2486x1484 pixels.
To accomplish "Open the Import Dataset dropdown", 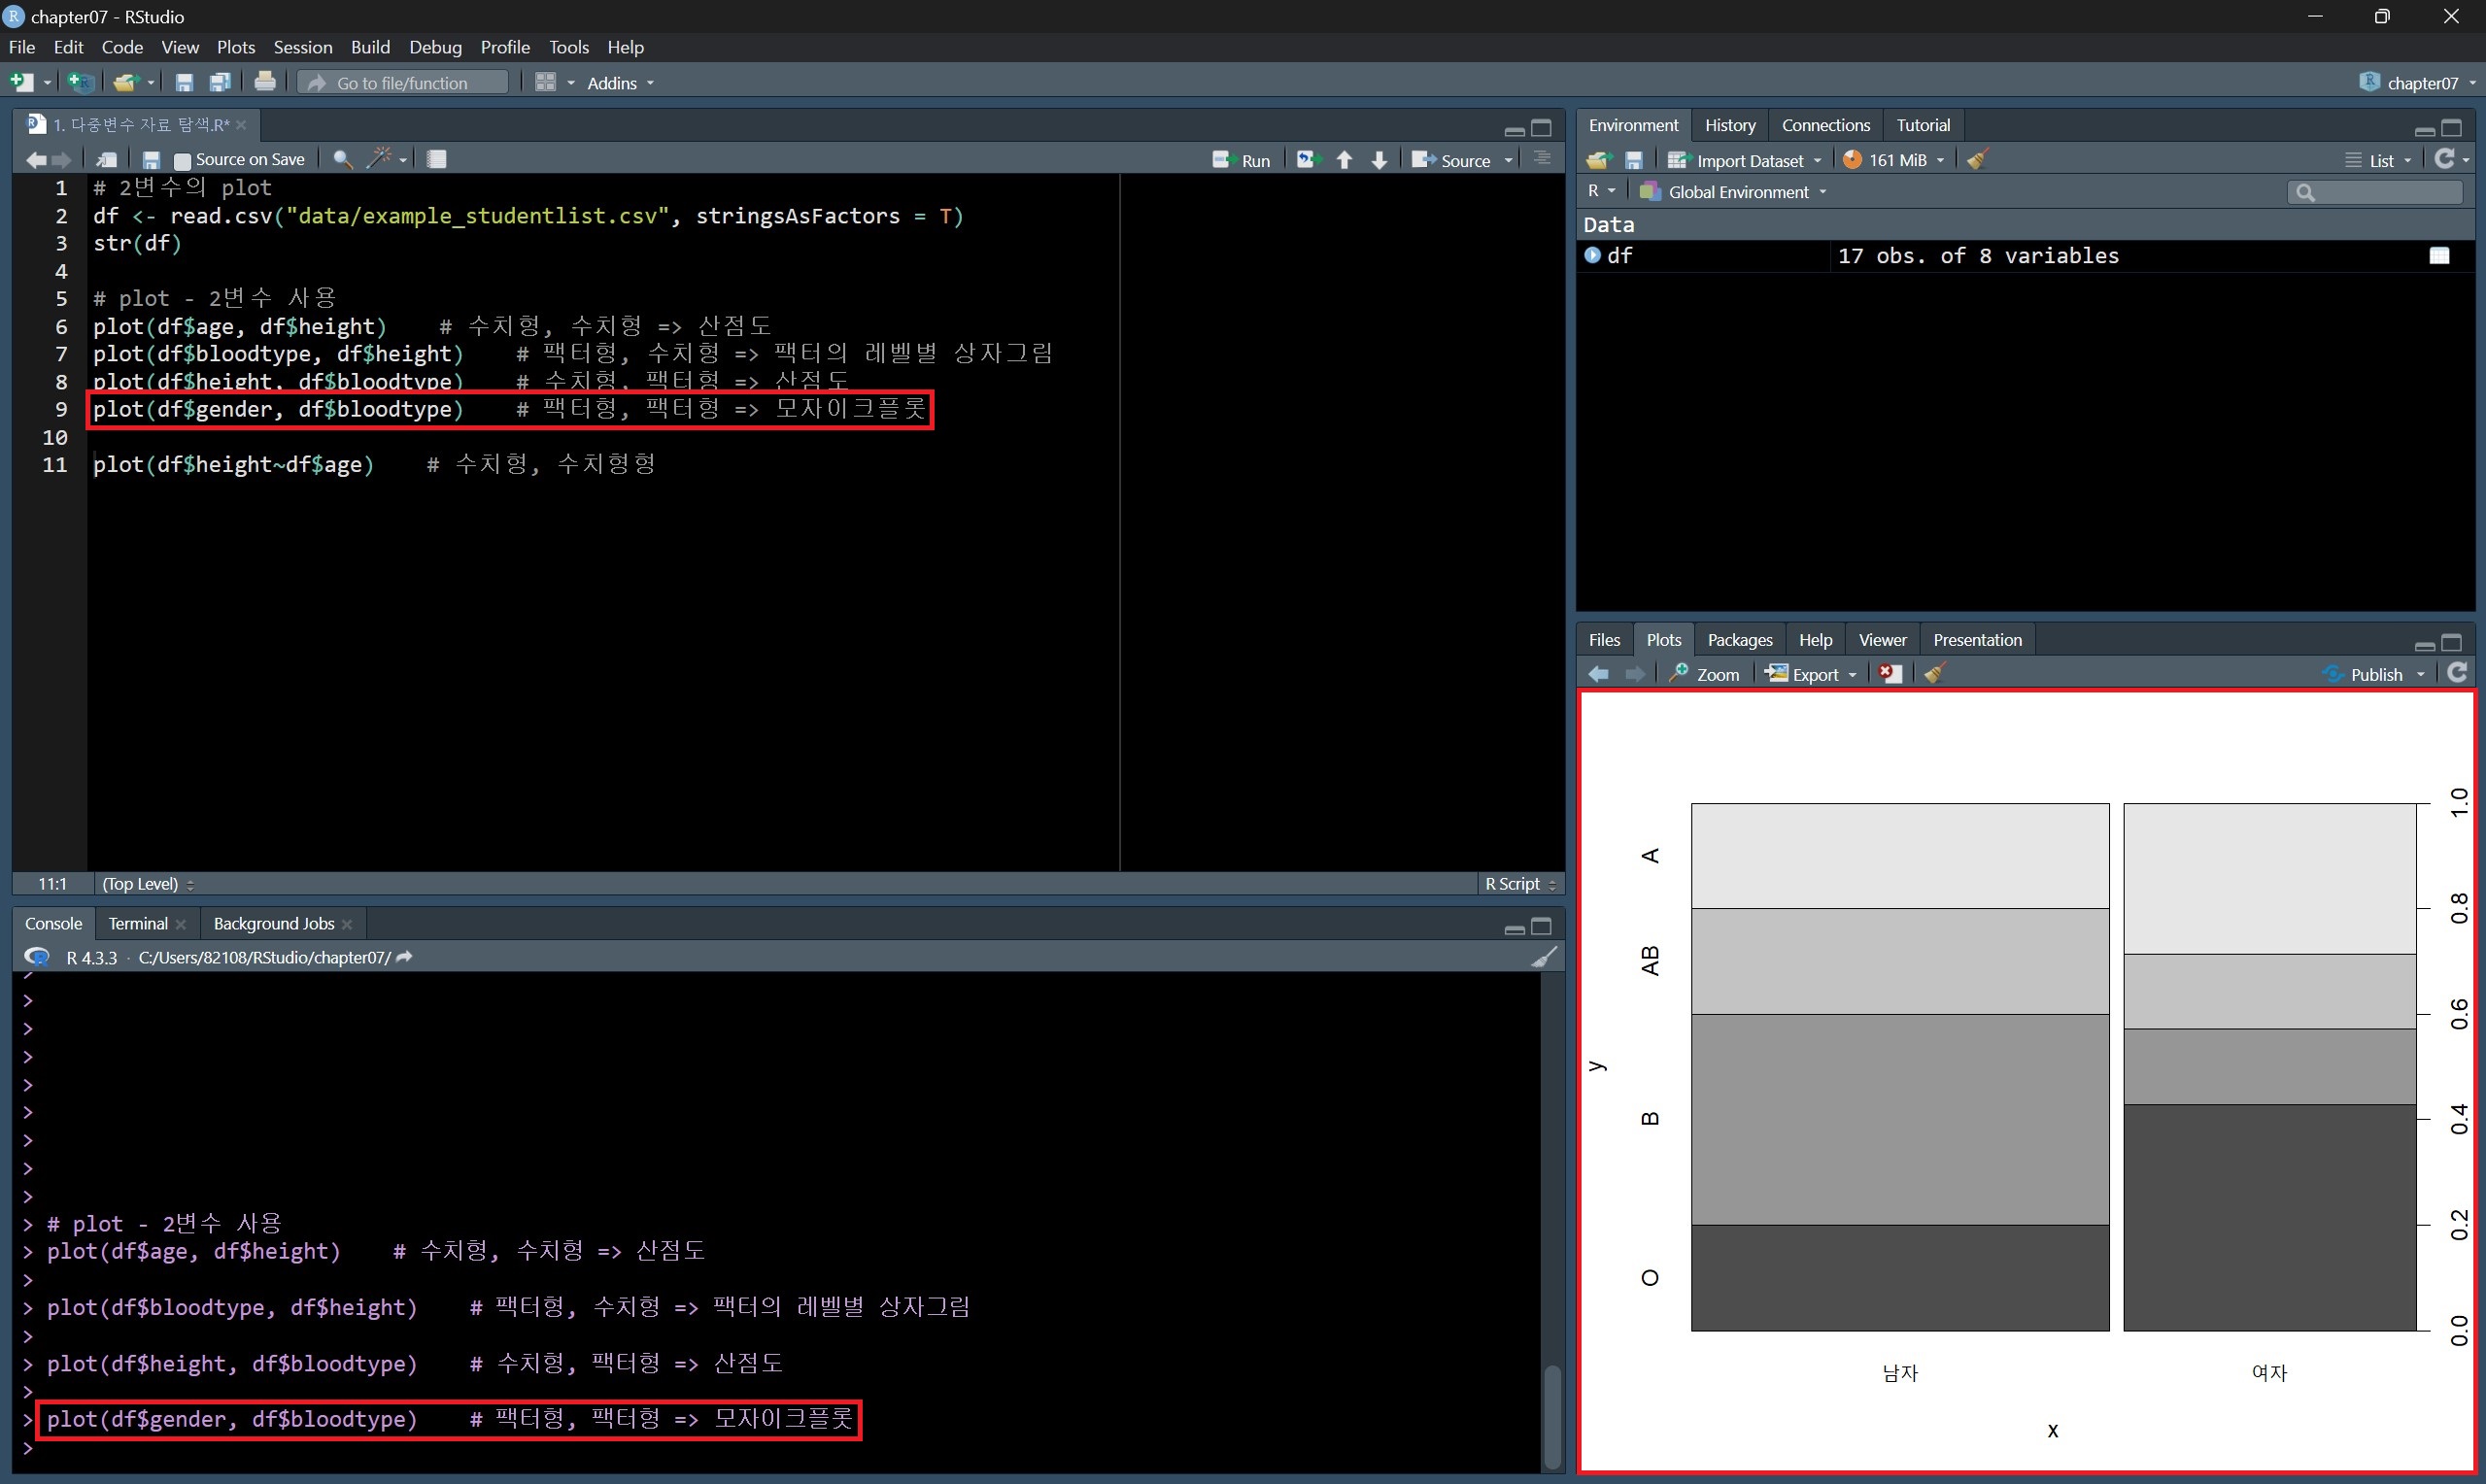I will click(1748, 160).
